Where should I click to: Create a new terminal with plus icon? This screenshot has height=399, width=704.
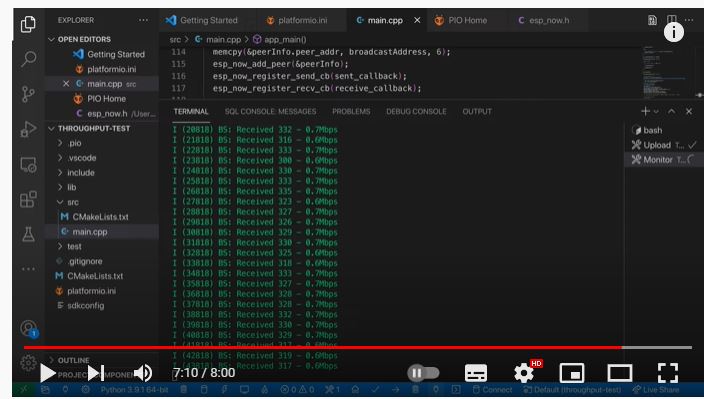[645, 111]
